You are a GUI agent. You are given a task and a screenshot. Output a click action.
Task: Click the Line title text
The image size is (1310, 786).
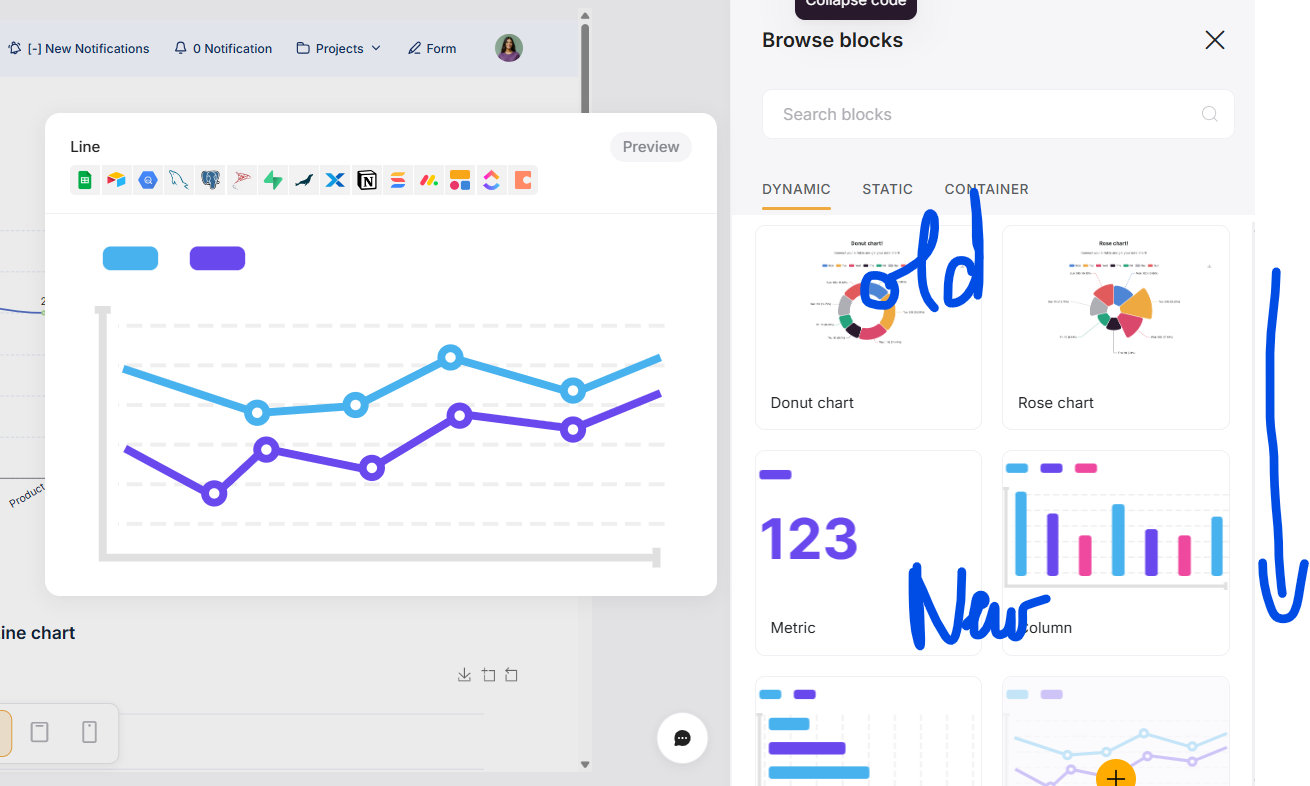[x=85, y=147]
